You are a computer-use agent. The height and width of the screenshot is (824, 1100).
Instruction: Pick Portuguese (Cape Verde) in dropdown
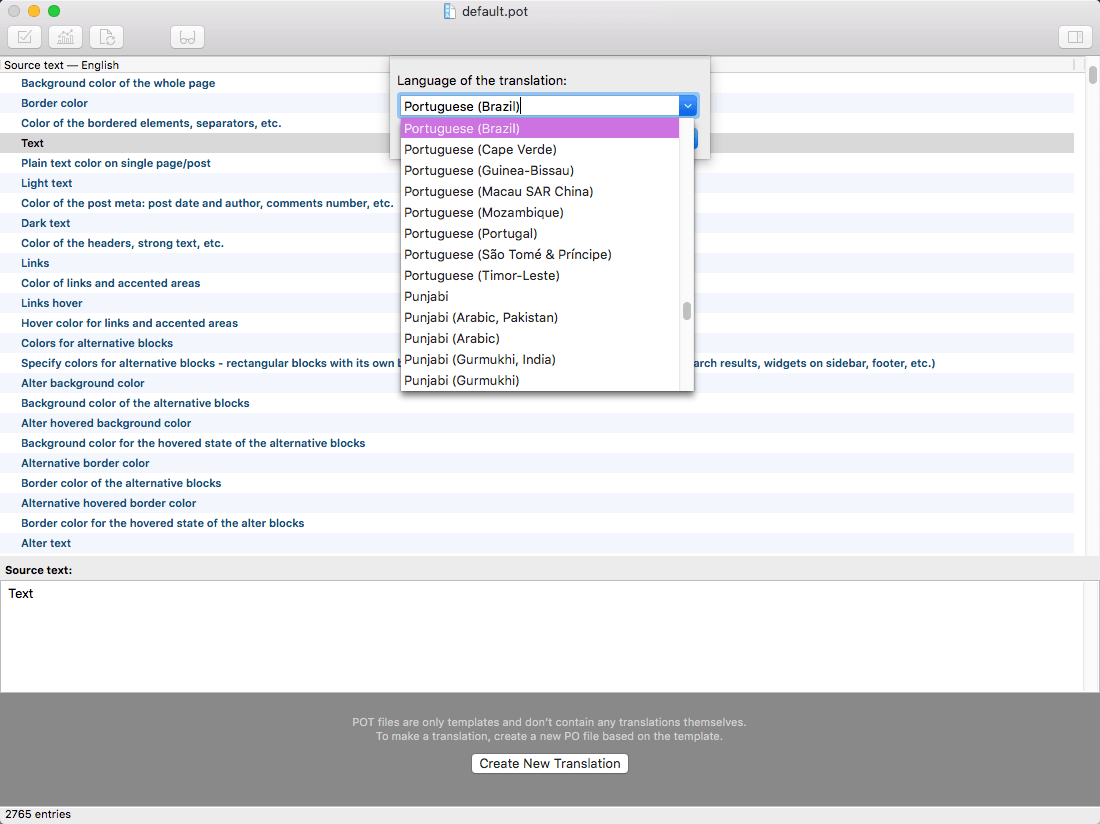[x=480, y=149]
